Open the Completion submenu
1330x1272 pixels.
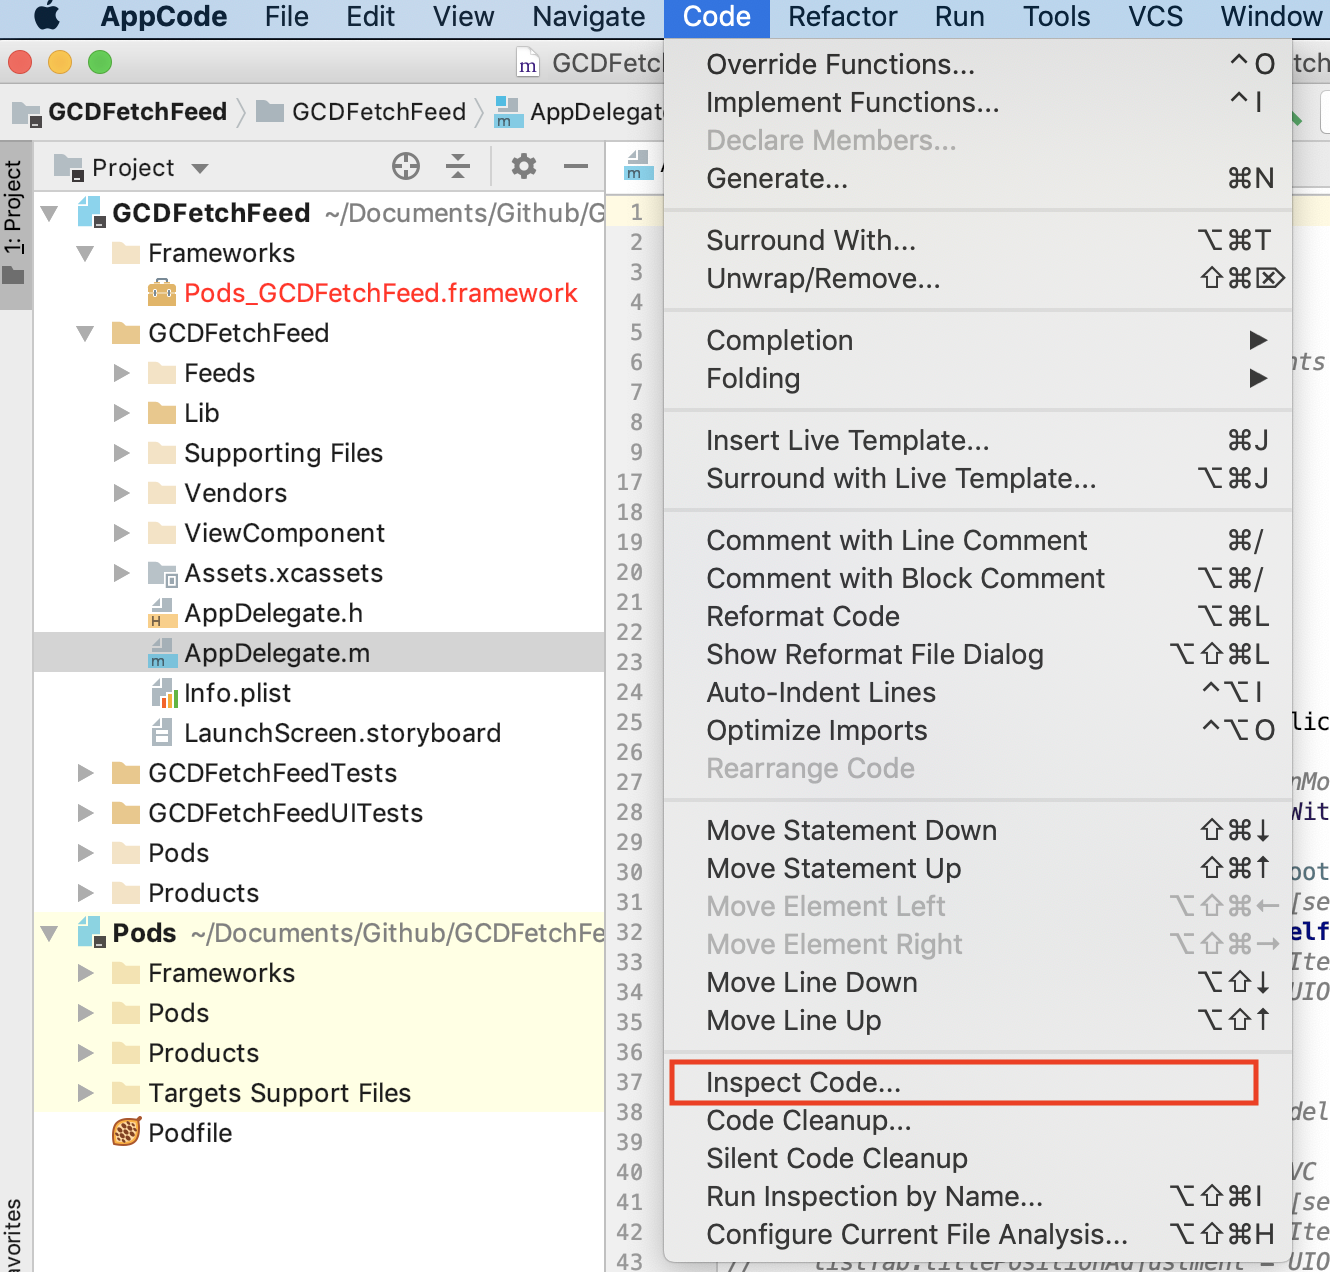[x=780, y=340]
